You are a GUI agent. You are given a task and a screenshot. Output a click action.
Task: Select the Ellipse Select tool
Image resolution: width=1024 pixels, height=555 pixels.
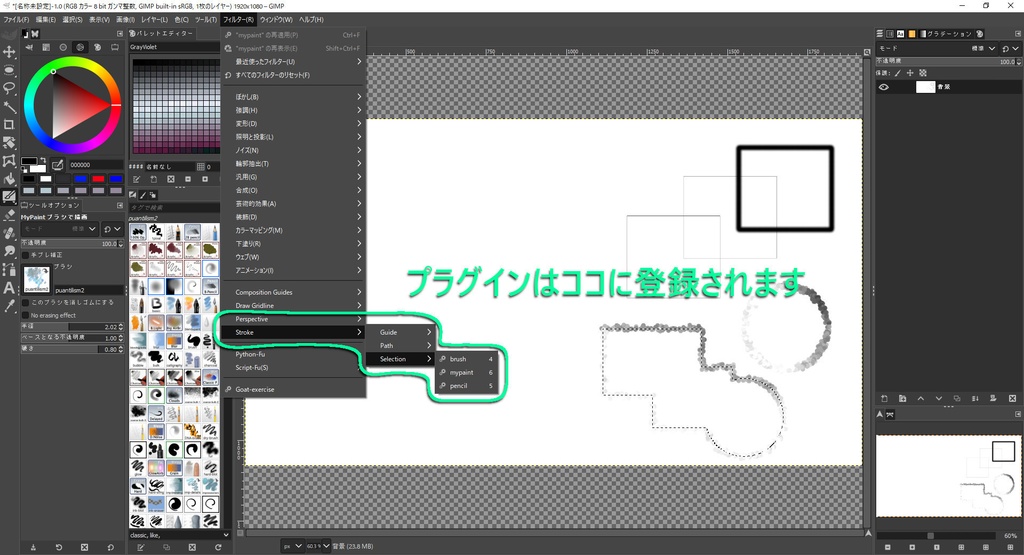tap(9, 69)
